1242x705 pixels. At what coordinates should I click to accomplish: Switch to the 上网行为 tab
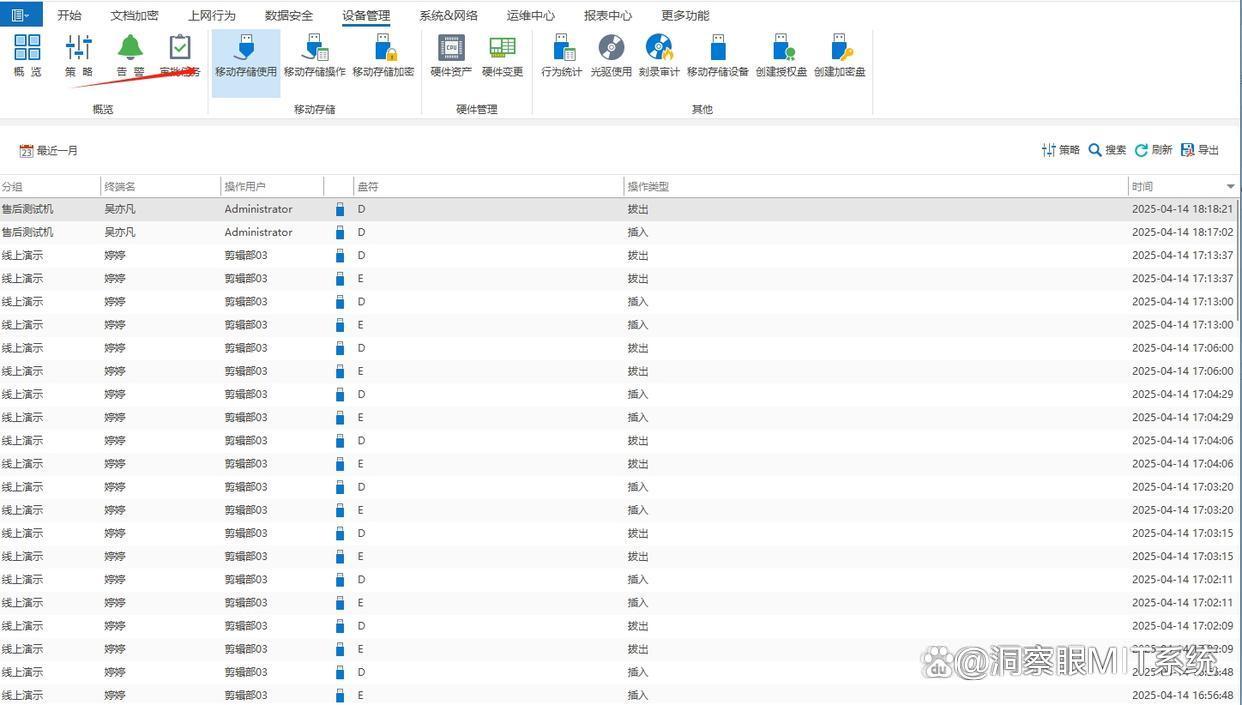[x=212, y=16]
